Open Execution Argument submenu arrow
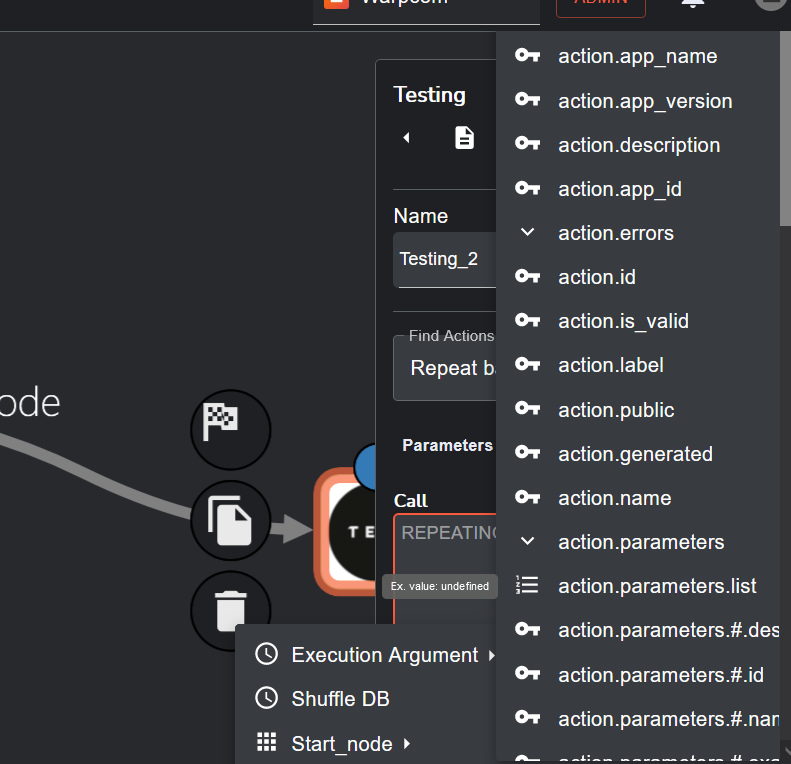Image resolution: width=791 pixels, height=764 pixels. (492, 656)
